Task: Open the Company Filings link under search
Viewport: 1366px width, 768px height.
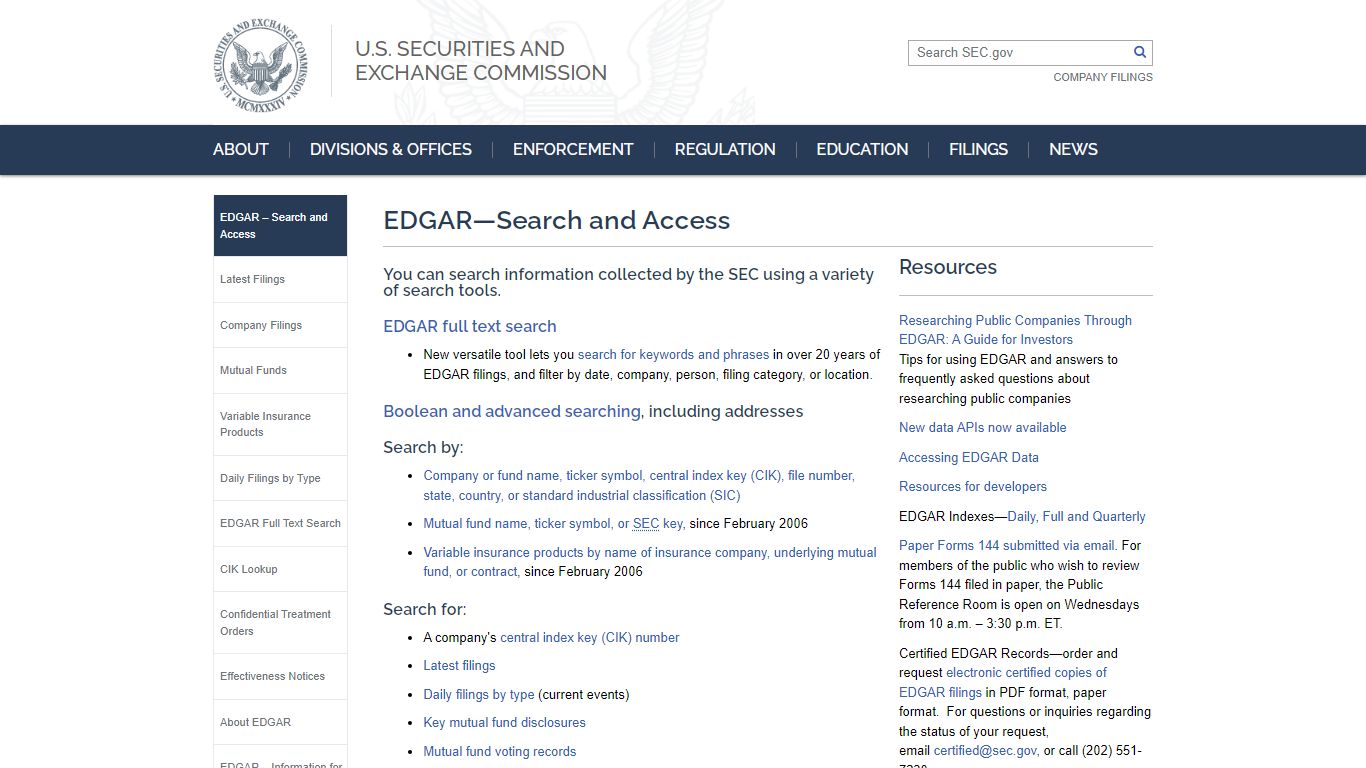Action: tap(1103, 77)
